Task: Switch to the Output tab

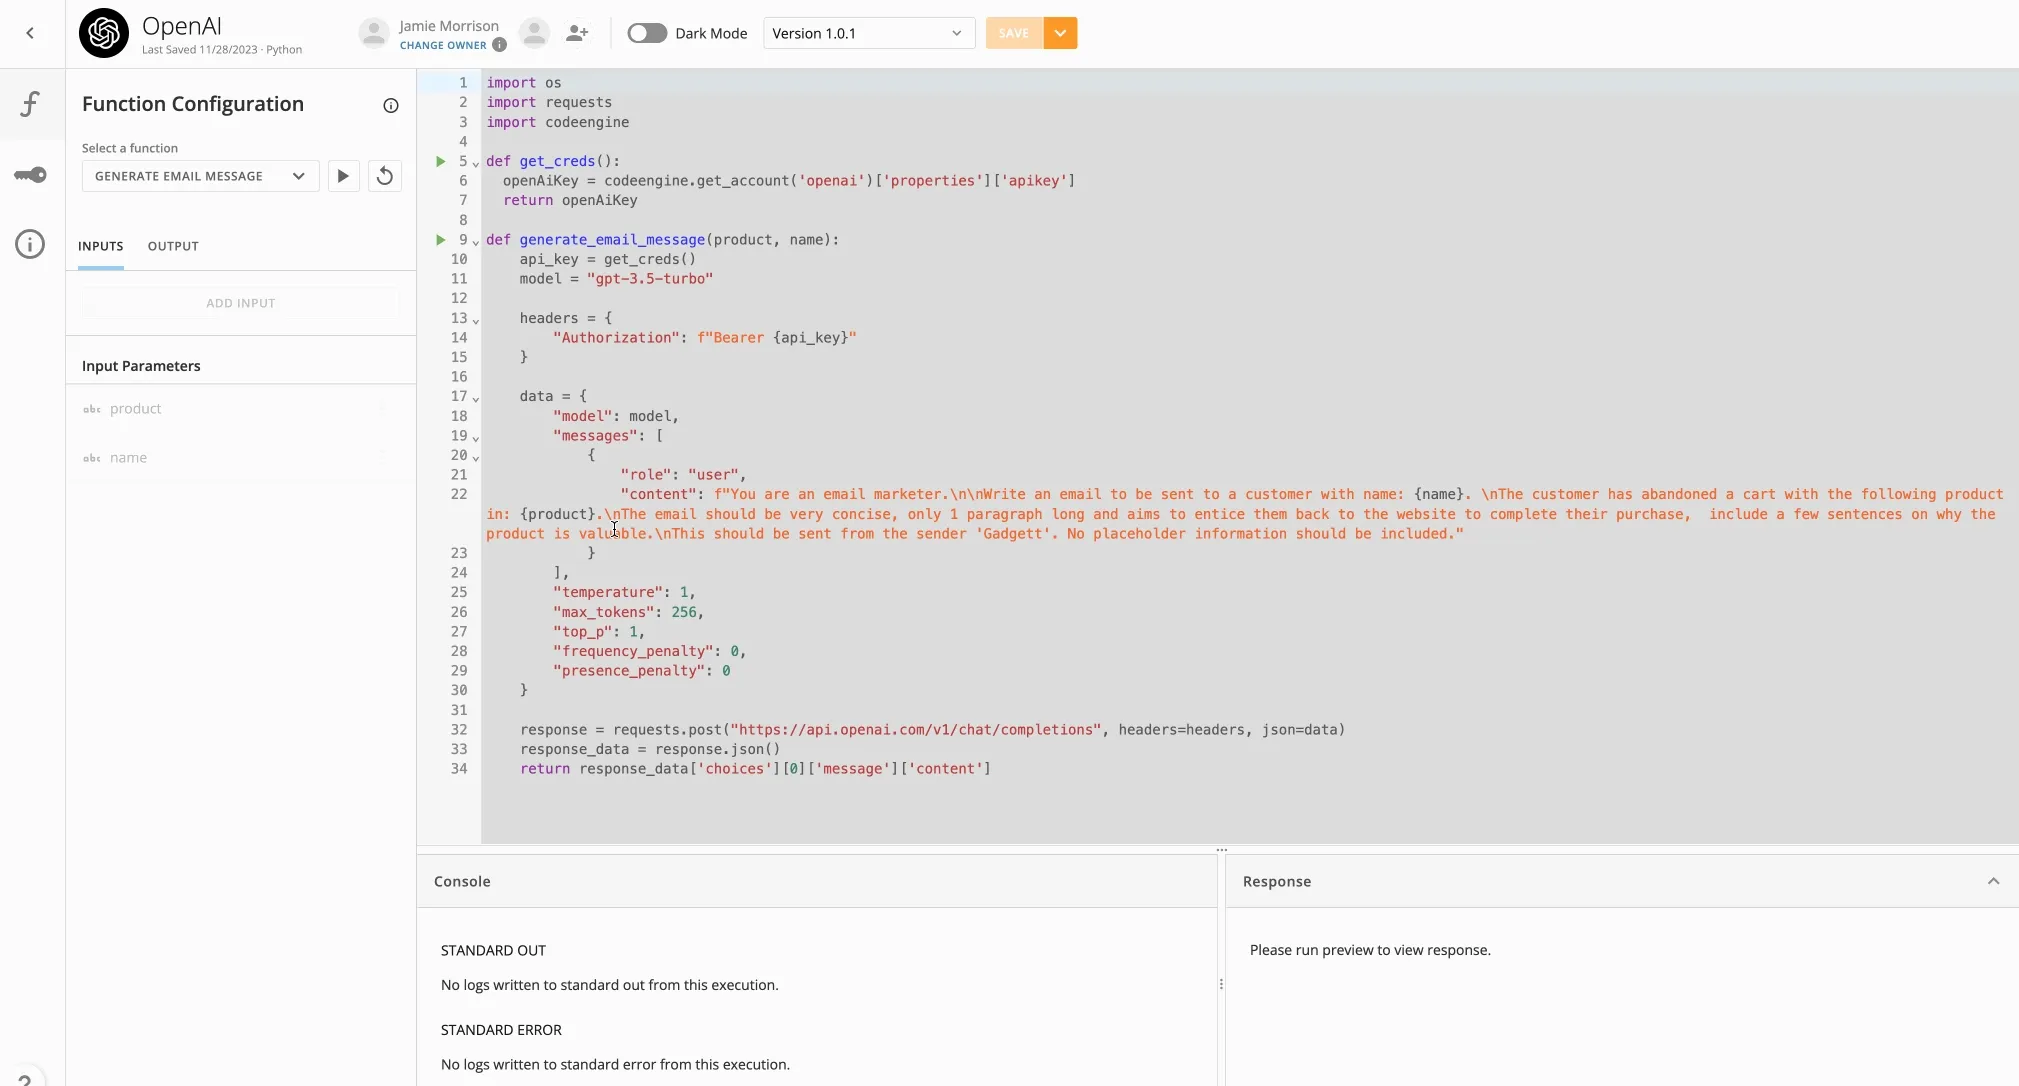Action: [x=173, y=246]
